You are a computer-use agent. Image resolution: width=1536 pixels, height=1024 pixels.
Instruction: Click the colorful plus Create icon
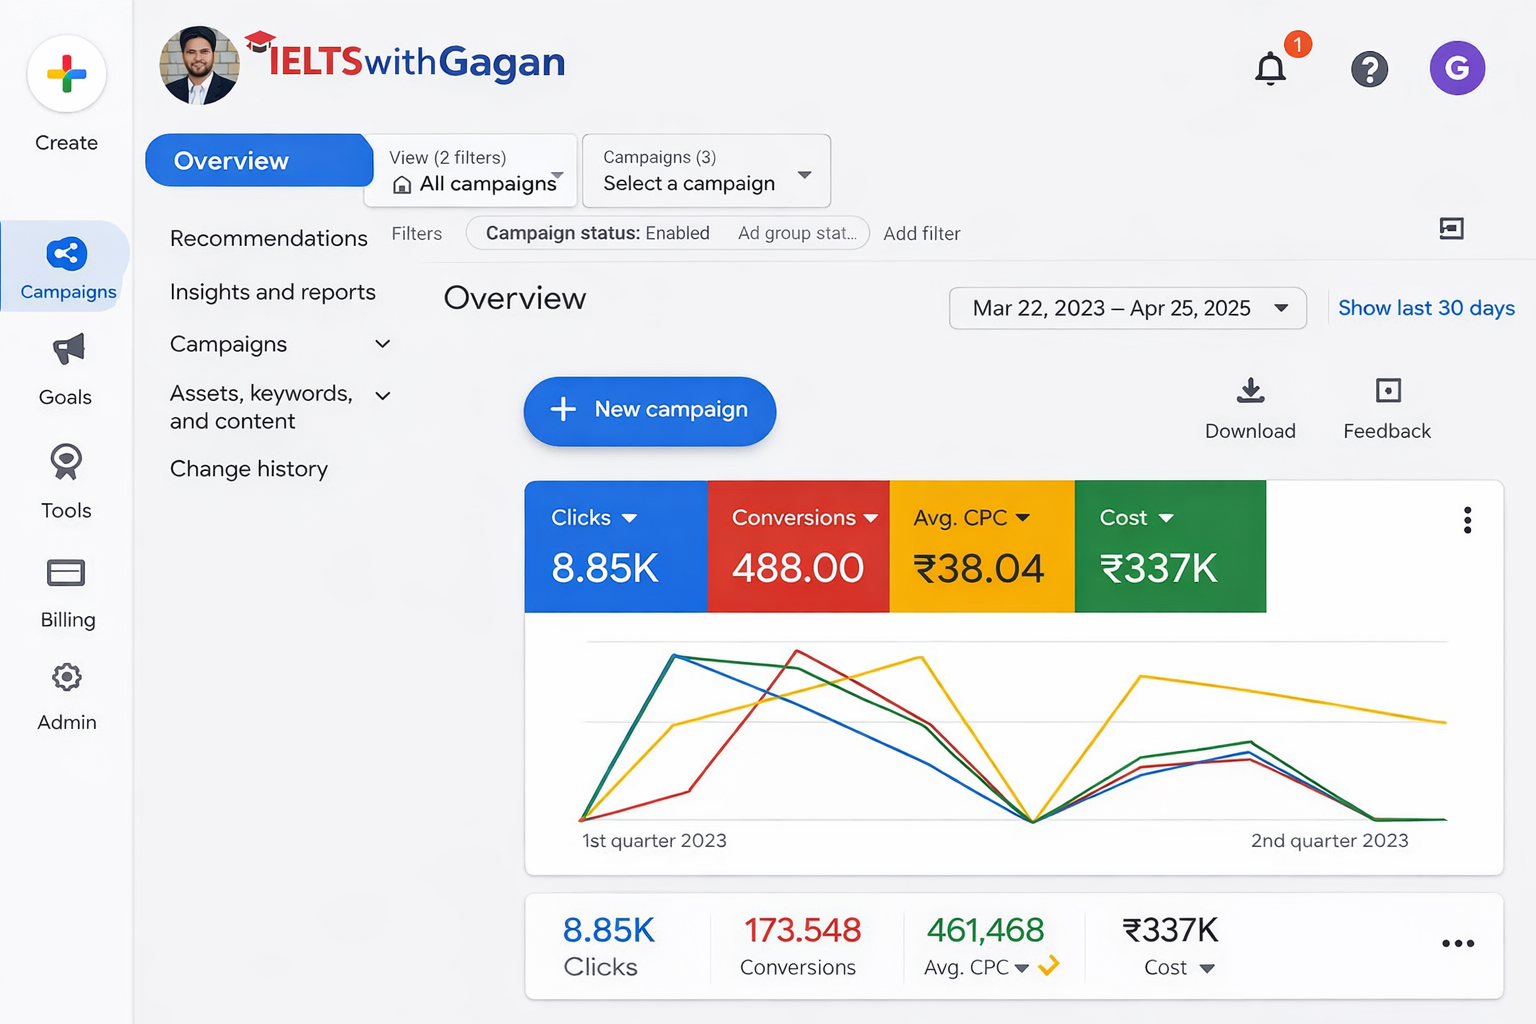click(67, 74)
